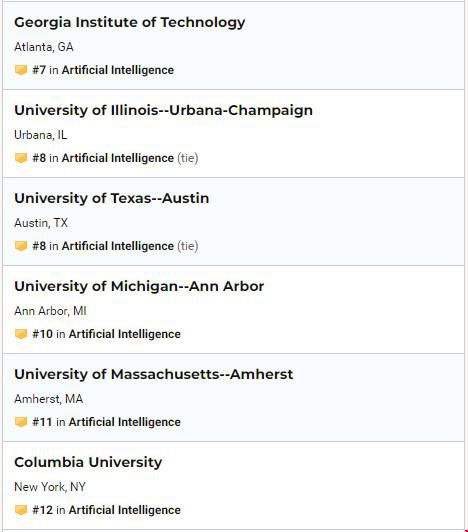468x532 pixels.
Task: Click the badge icon in University of Texas row
Action: (x=21, y=246)
